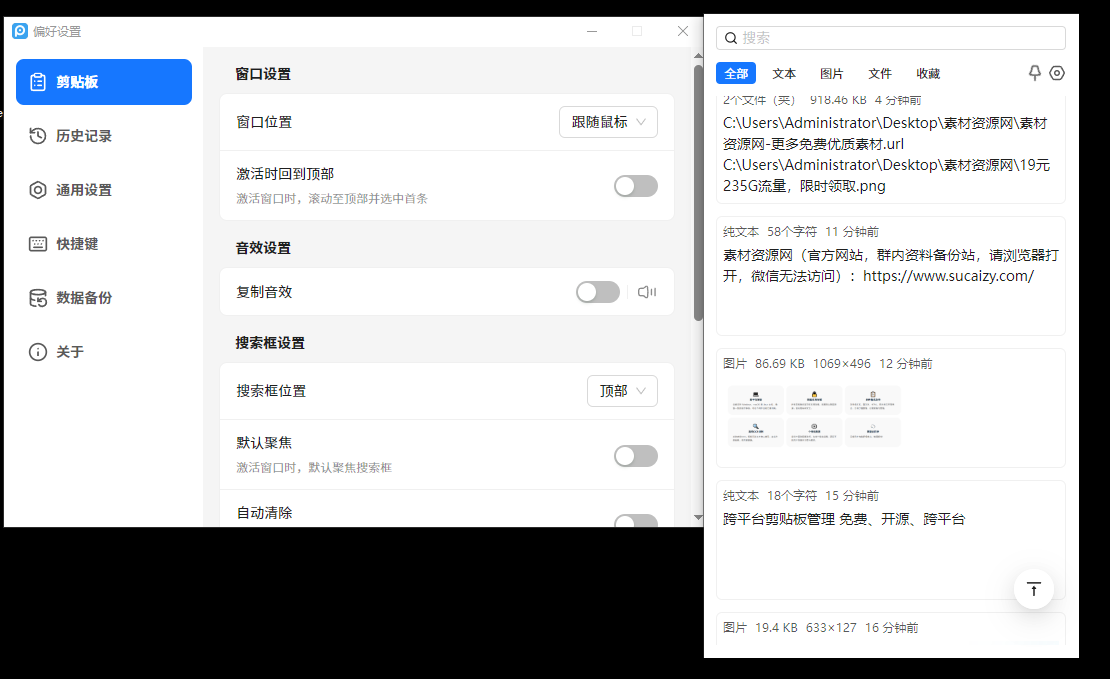The height and width of the screenshot is (679, 1110).
Task: Open the 搜索框位置 dropdown showing 顶部
Action: pos(622,391)
